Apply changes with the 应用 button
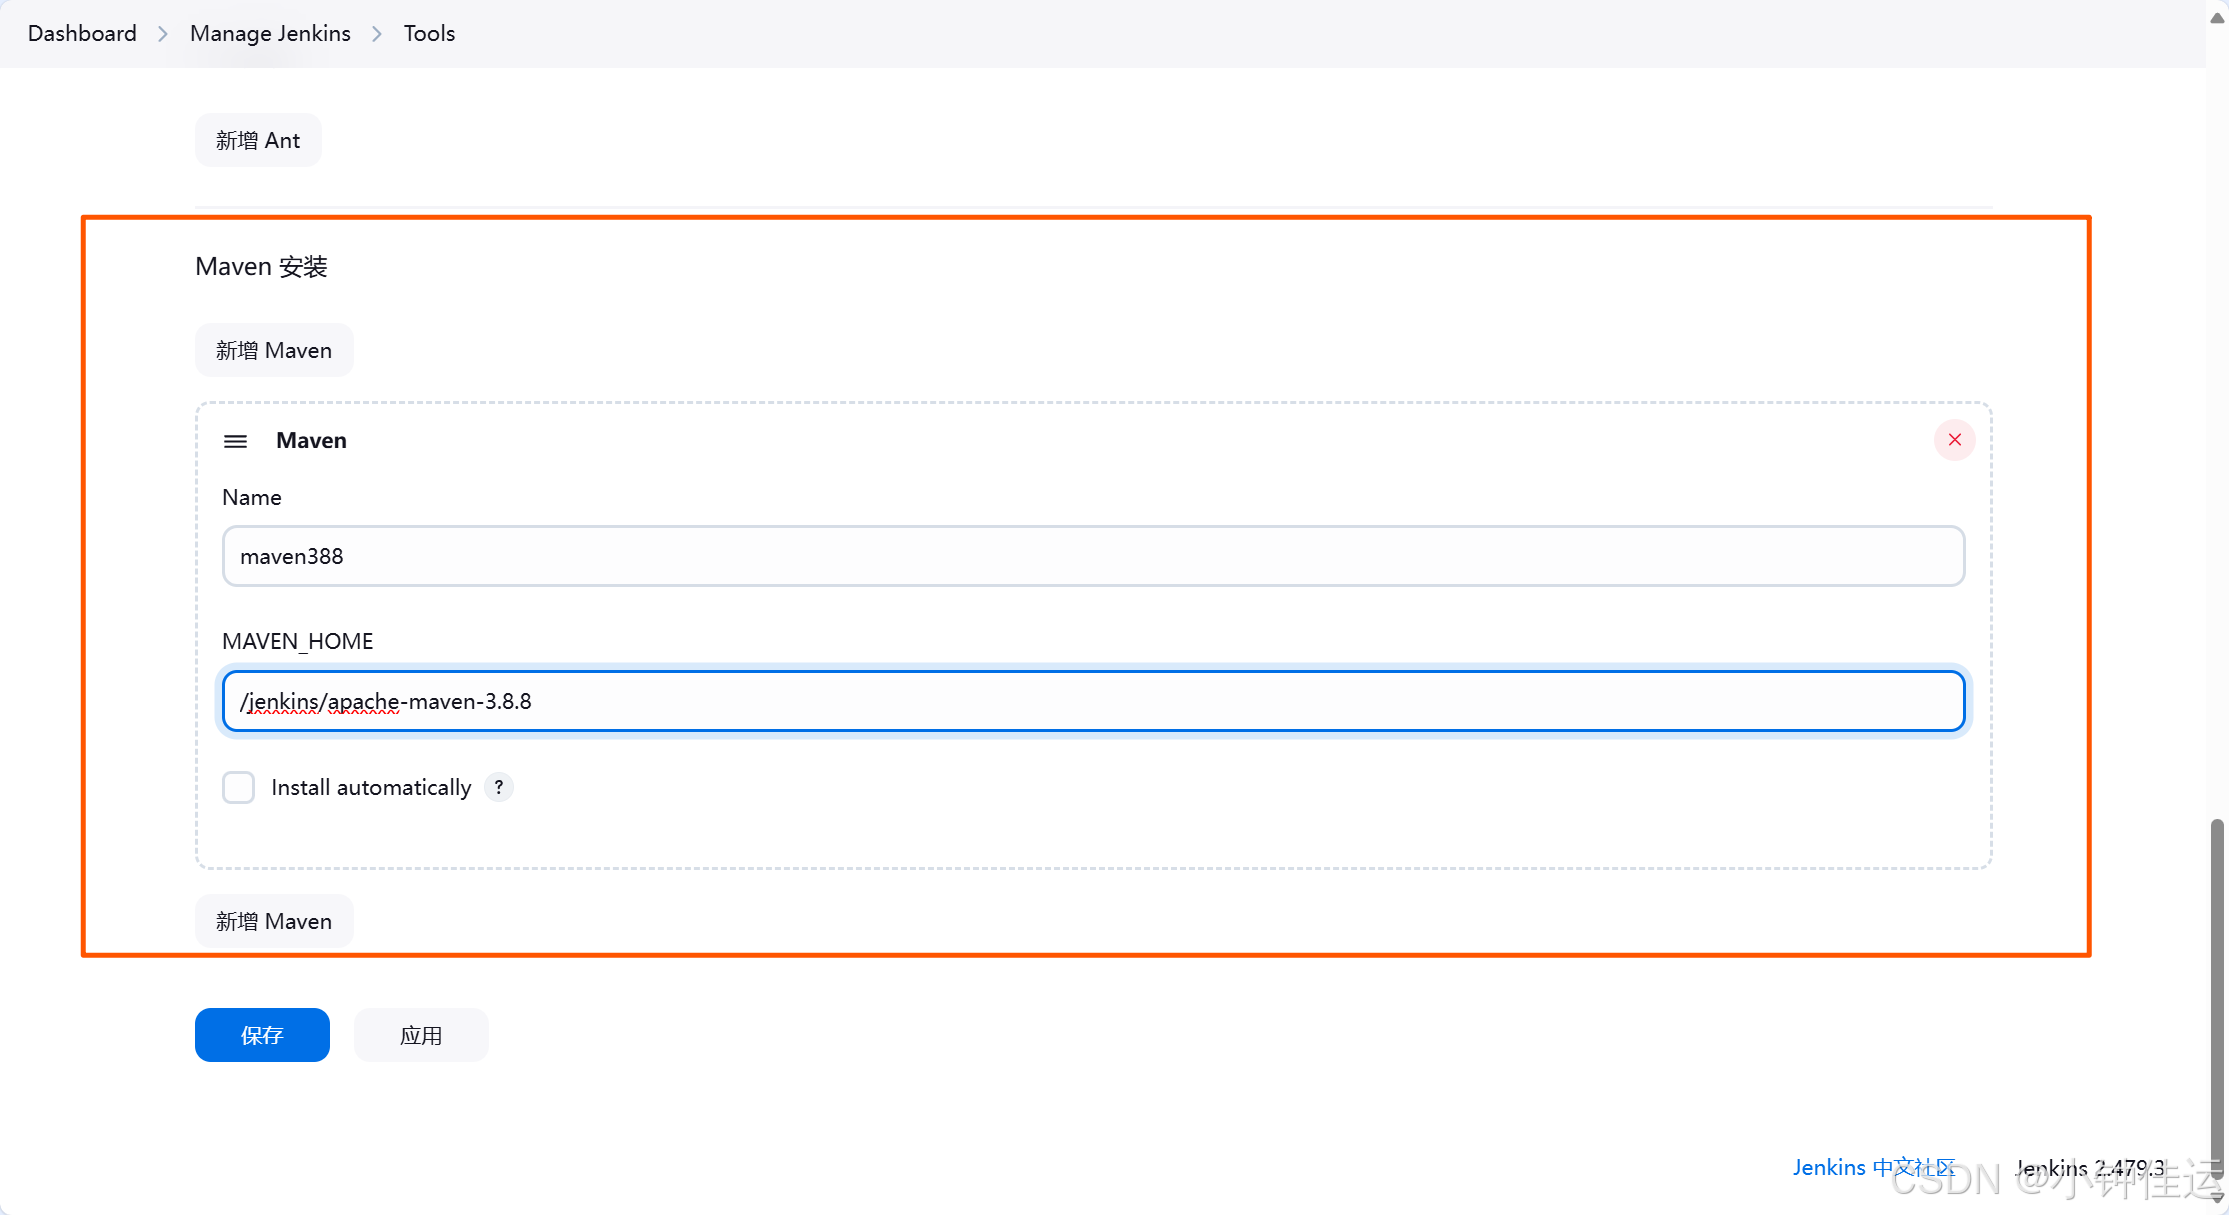2229x1215 pixels. coord(421,1035)
